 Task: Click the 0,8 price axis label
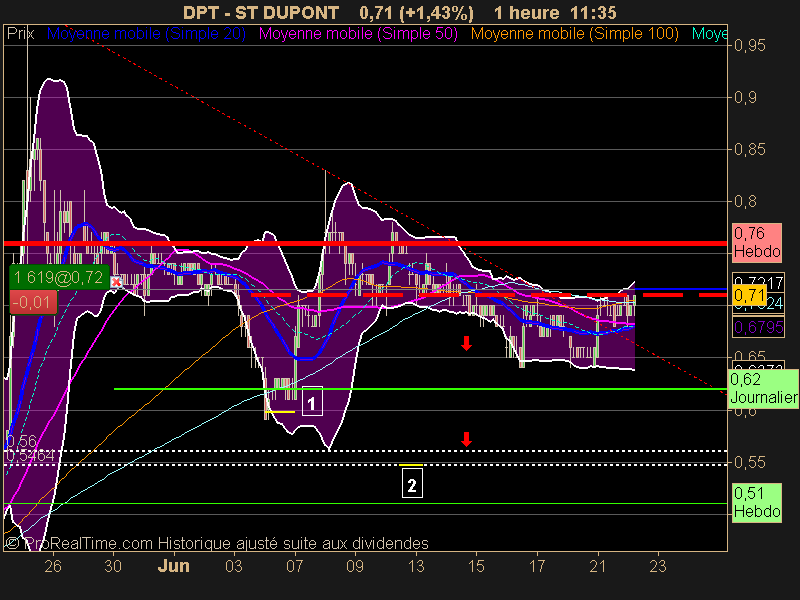click(x=745, y=202)
